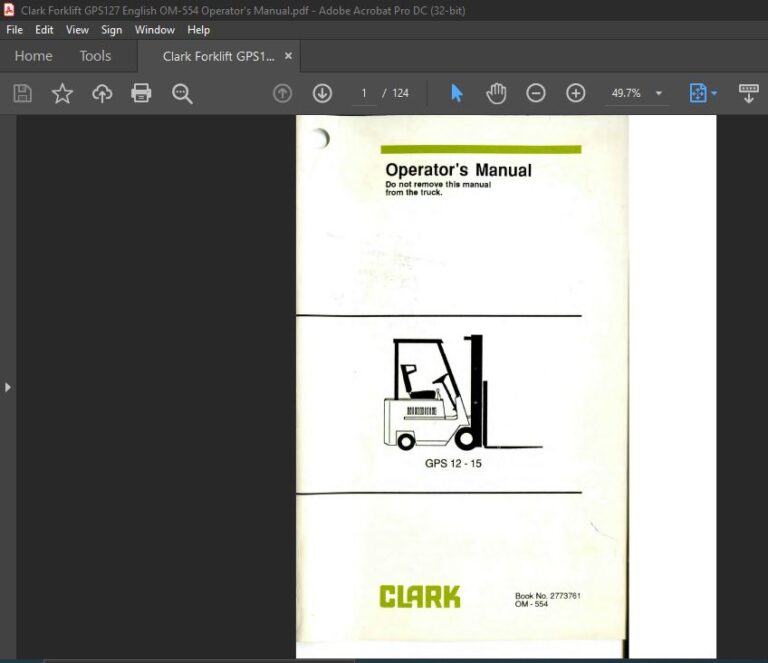Click the 124 total pages label
Image resolution: width=768 pixels, height=663 pixels.
(400, 93)
